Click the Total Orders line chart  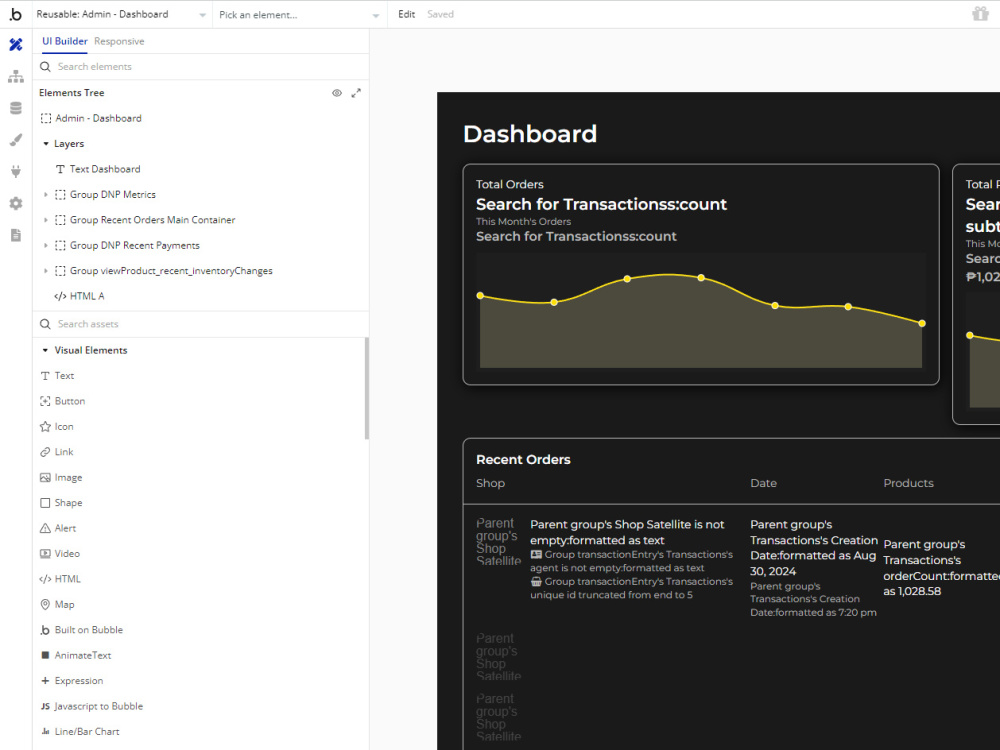point(701,311)
